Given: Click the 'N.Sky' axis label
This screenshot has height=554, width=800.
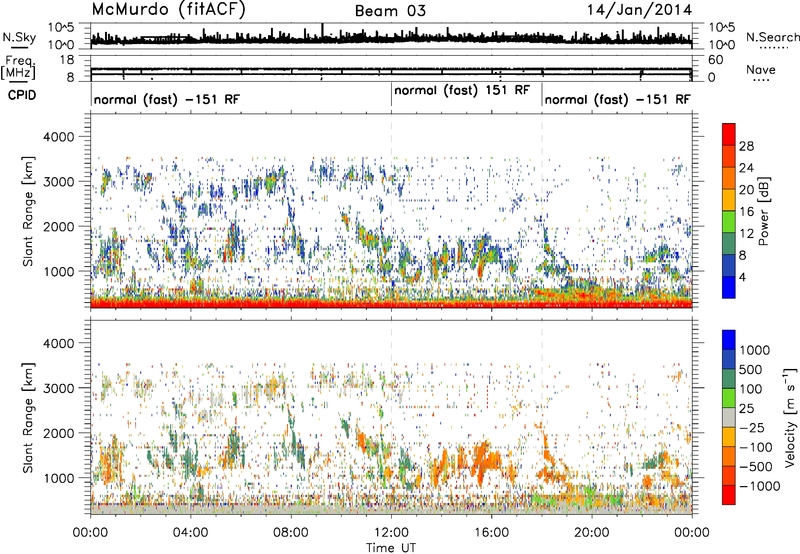Looking at the screenshot, I should click(x=19, y=37).
